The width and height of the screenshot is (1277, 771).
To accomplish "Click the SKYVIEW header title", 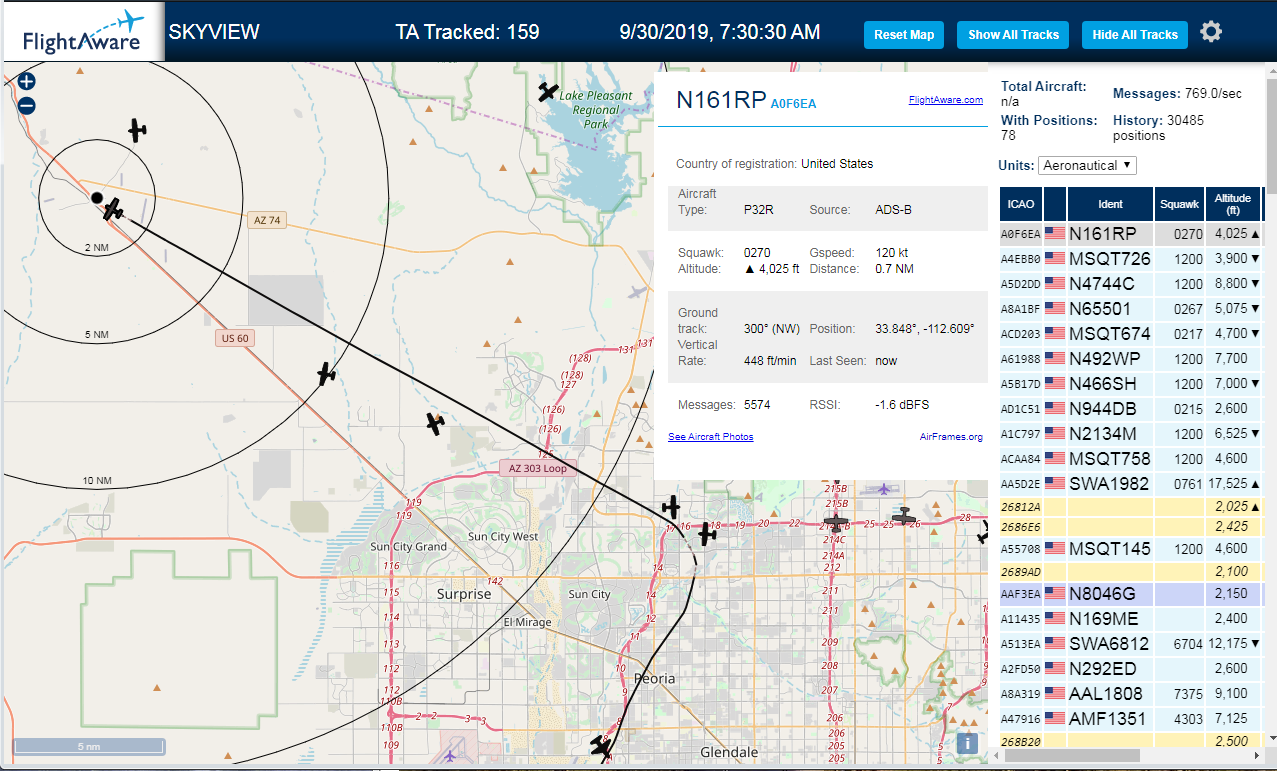I will [x=214, y=32].
